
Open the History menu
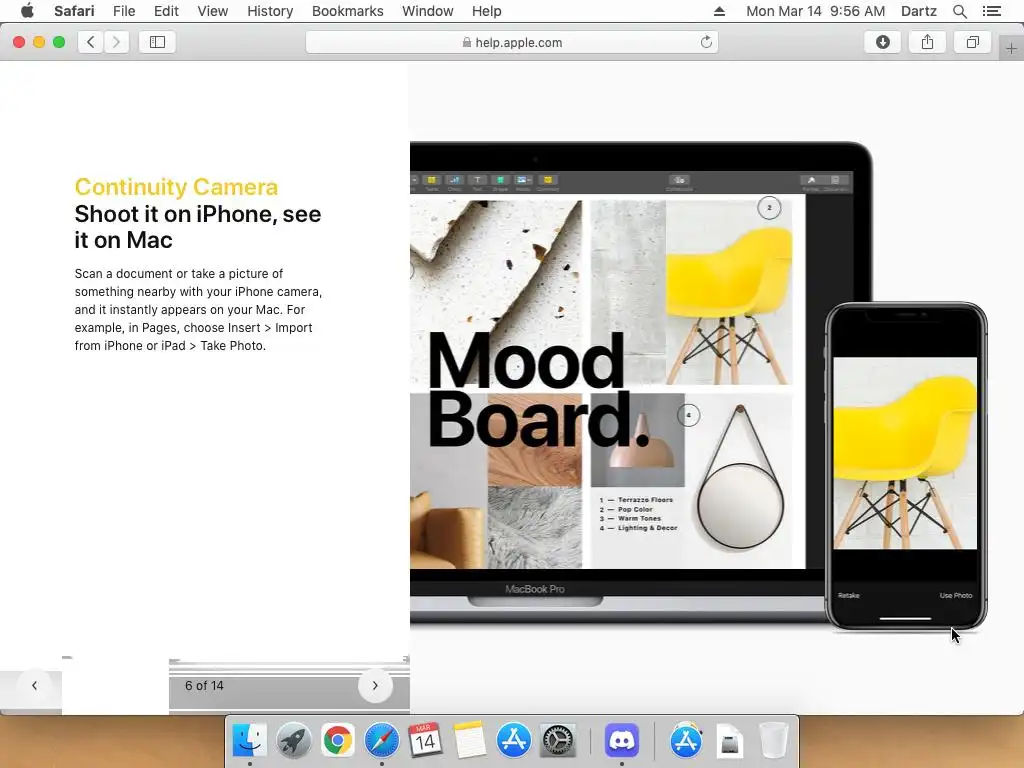point(270,11)
